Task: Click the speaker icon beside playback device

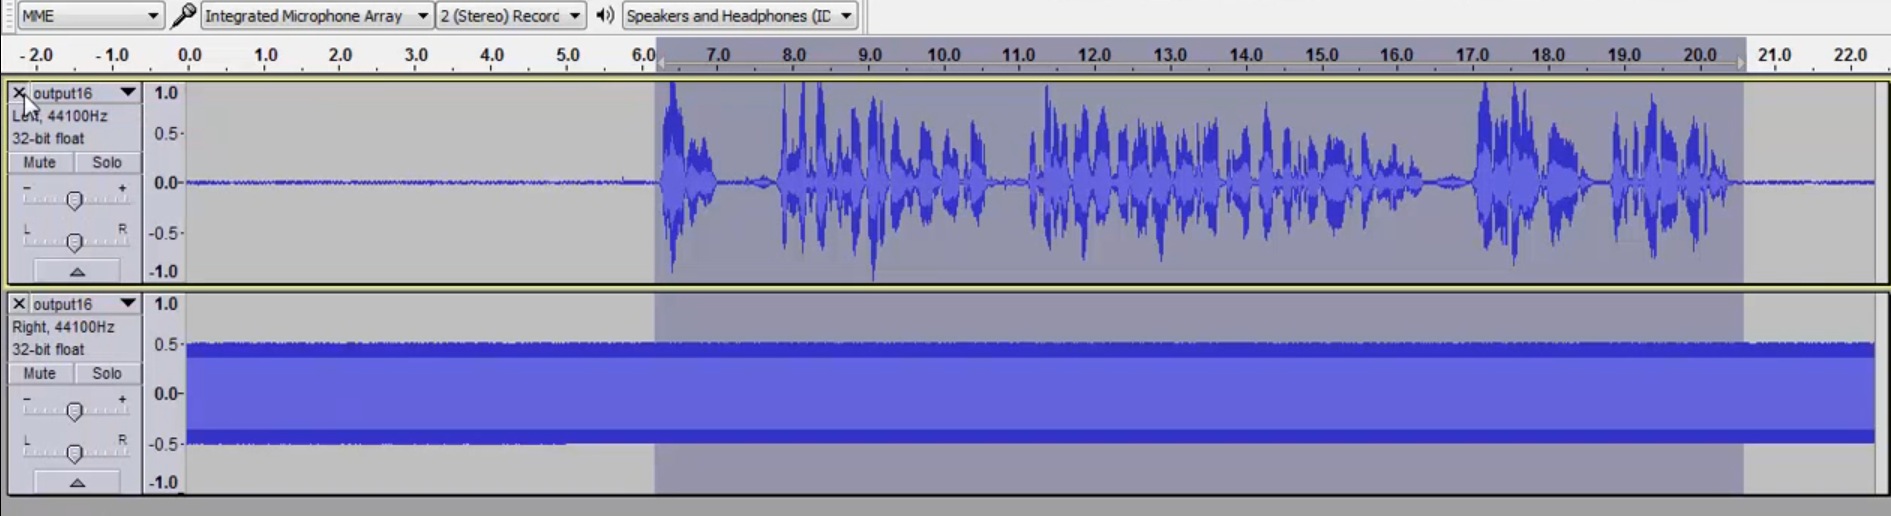Action: click(605, 15)
